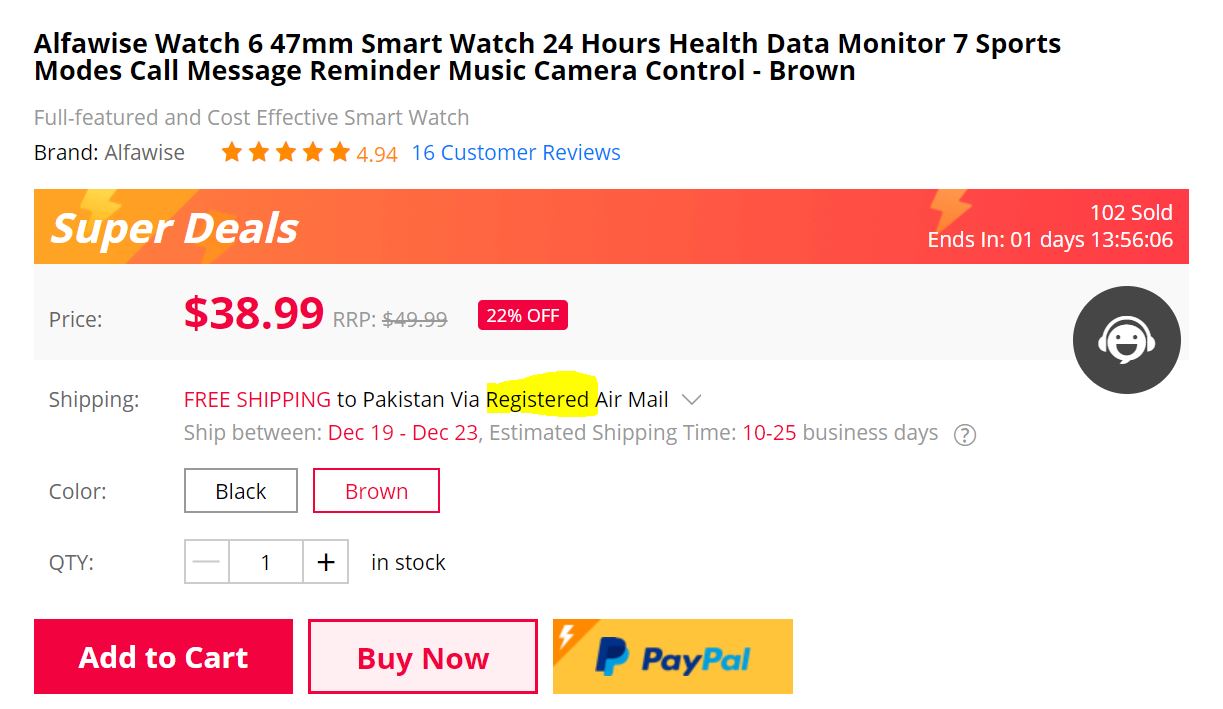Click the Buy Now button
This screenshot has height=709, width=1223.
click(x=422, y=657)
